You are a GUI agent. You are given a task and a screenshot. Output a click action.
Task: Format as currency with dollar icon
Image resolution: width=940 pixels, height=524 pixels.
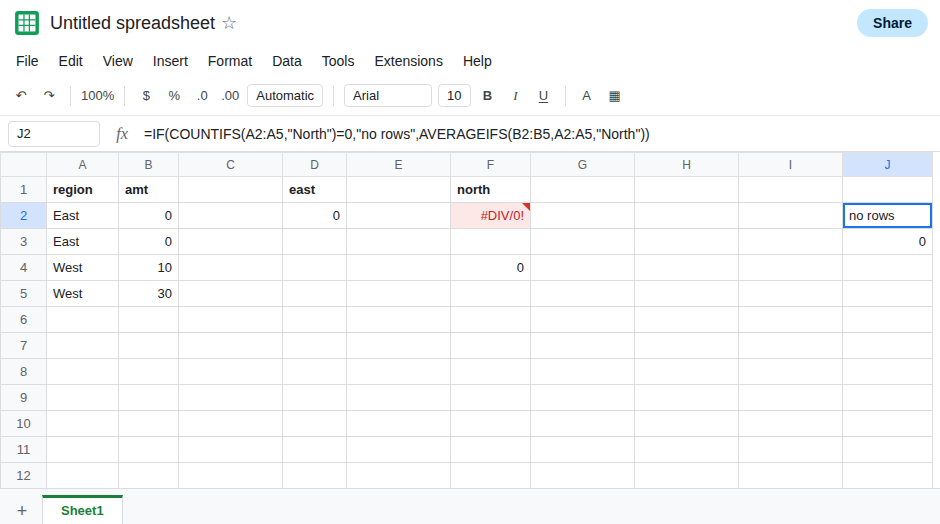tap(146, 95)
